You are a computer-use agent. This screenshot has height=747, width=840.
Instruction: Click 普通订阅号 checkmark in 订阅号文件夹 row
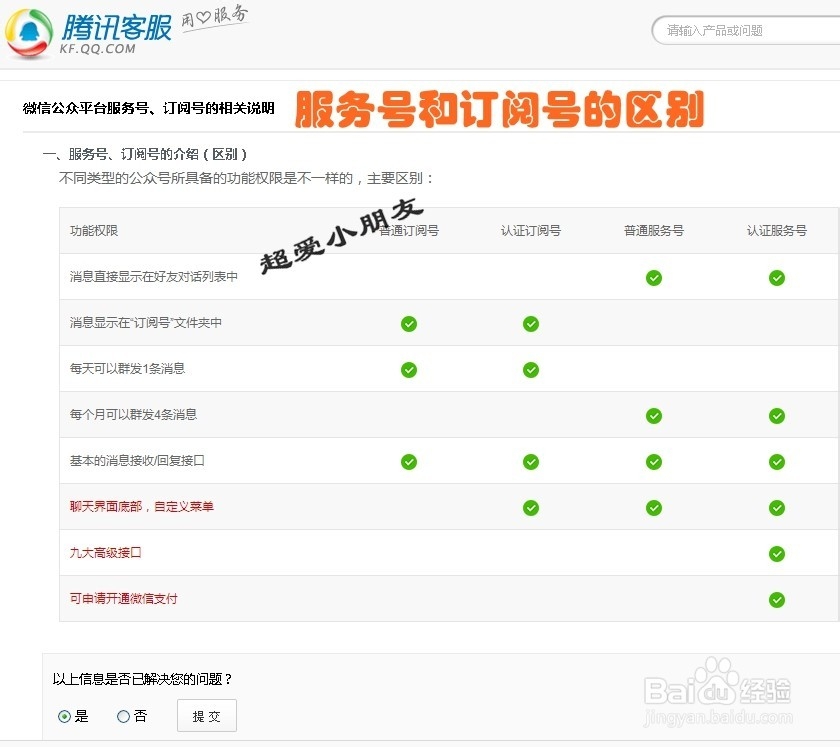(409, 324)
